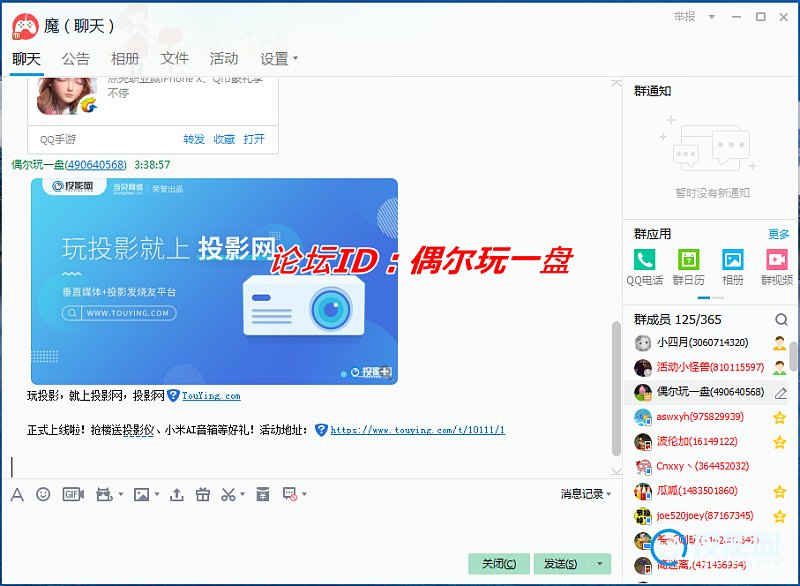Expand the dropdown arrow next to 举报
Image resolution: width=800 pixels, height=586 pixels.
(x=712, y=17)
